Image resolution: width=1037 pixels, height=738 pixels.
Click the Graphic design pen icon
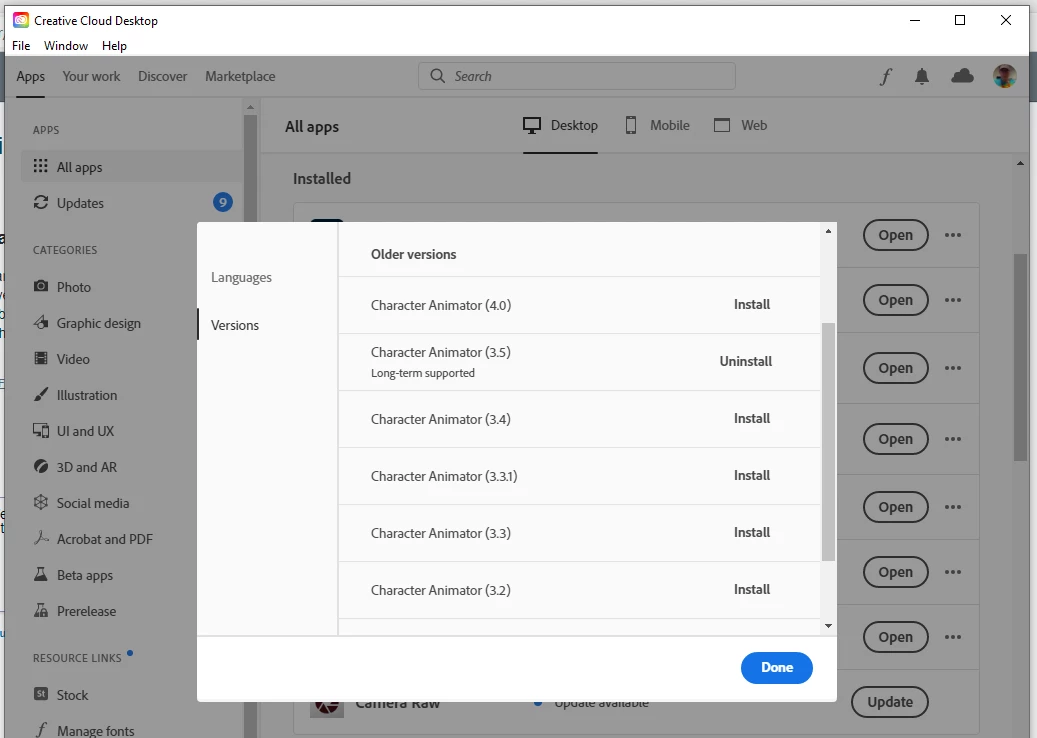[41, 323]
